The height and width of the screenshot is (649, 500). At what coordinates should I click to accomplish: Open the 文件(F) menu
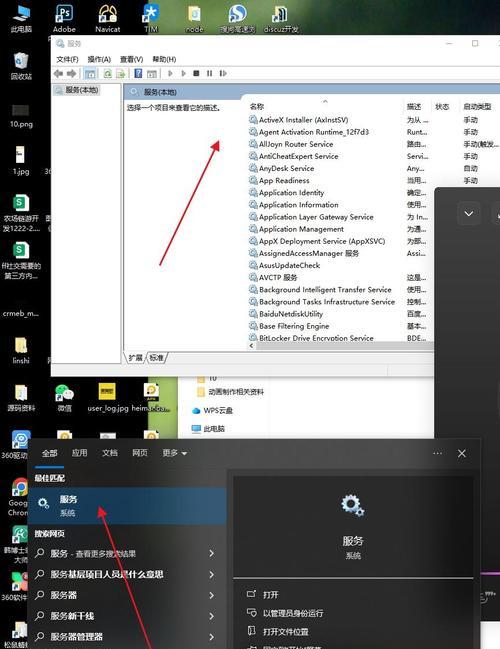67,59
